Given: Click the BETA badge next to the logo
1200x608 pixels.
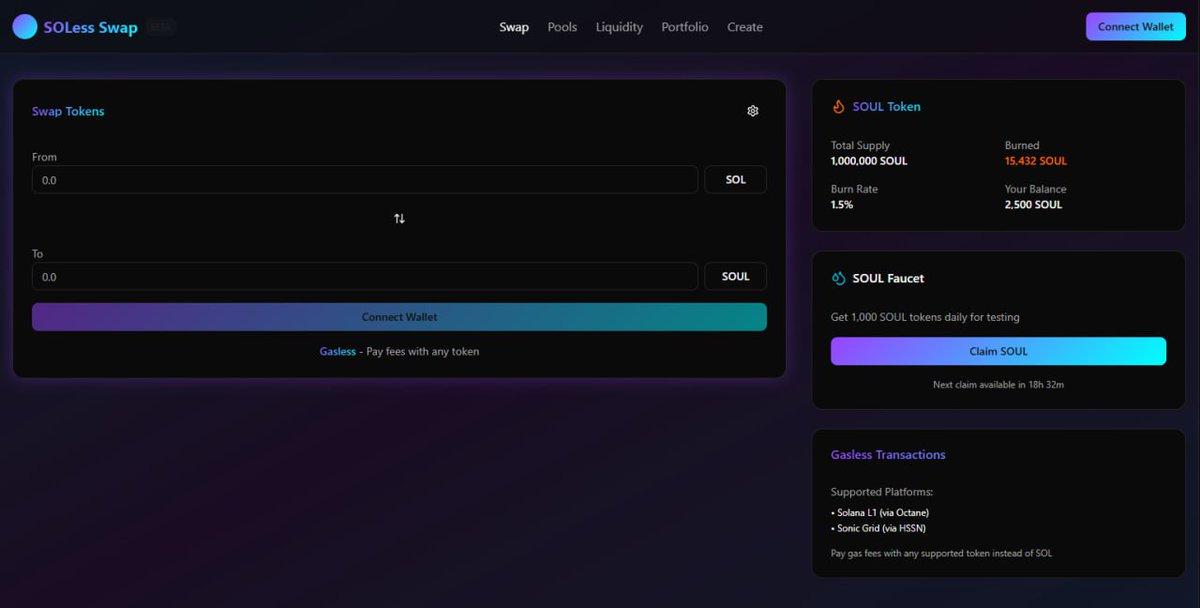Looking at the screenshot, I should [x=161, y=27].
